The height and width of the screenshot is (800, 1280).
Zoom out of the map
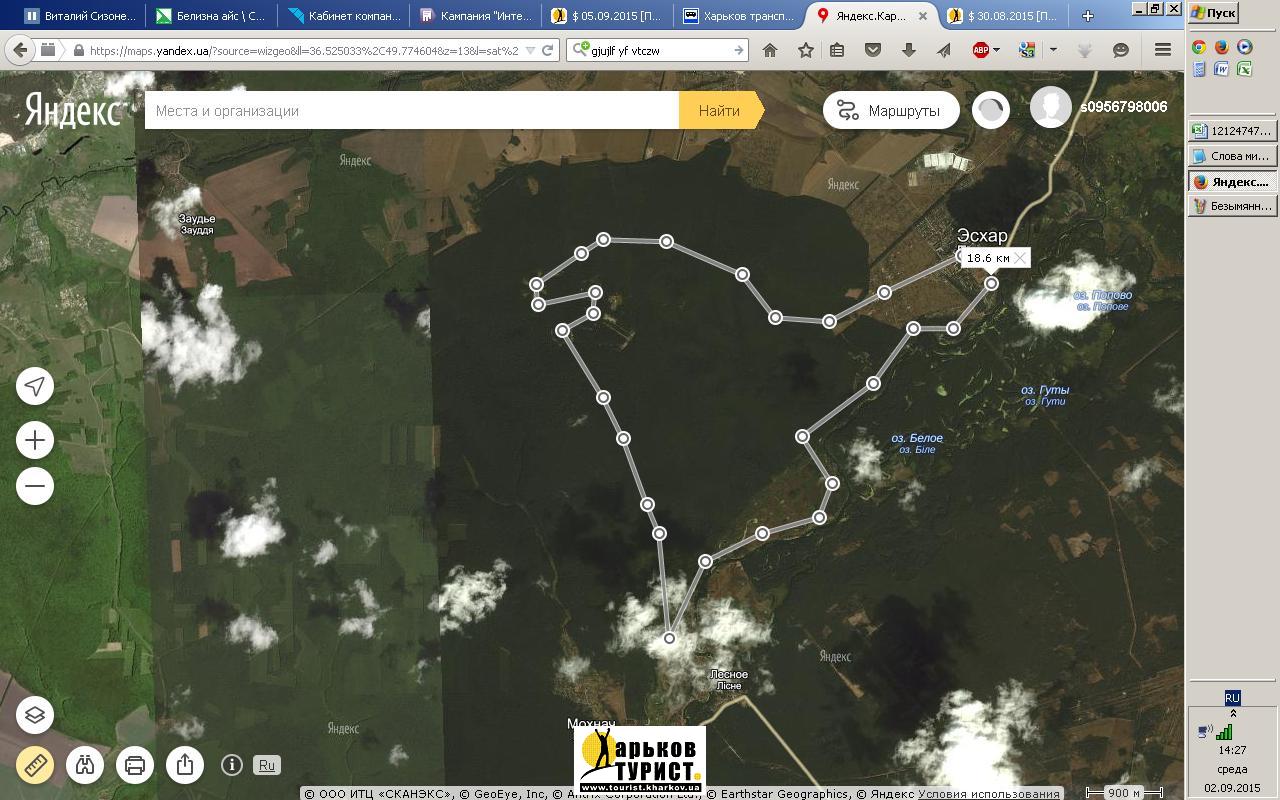tap(35, 487)
